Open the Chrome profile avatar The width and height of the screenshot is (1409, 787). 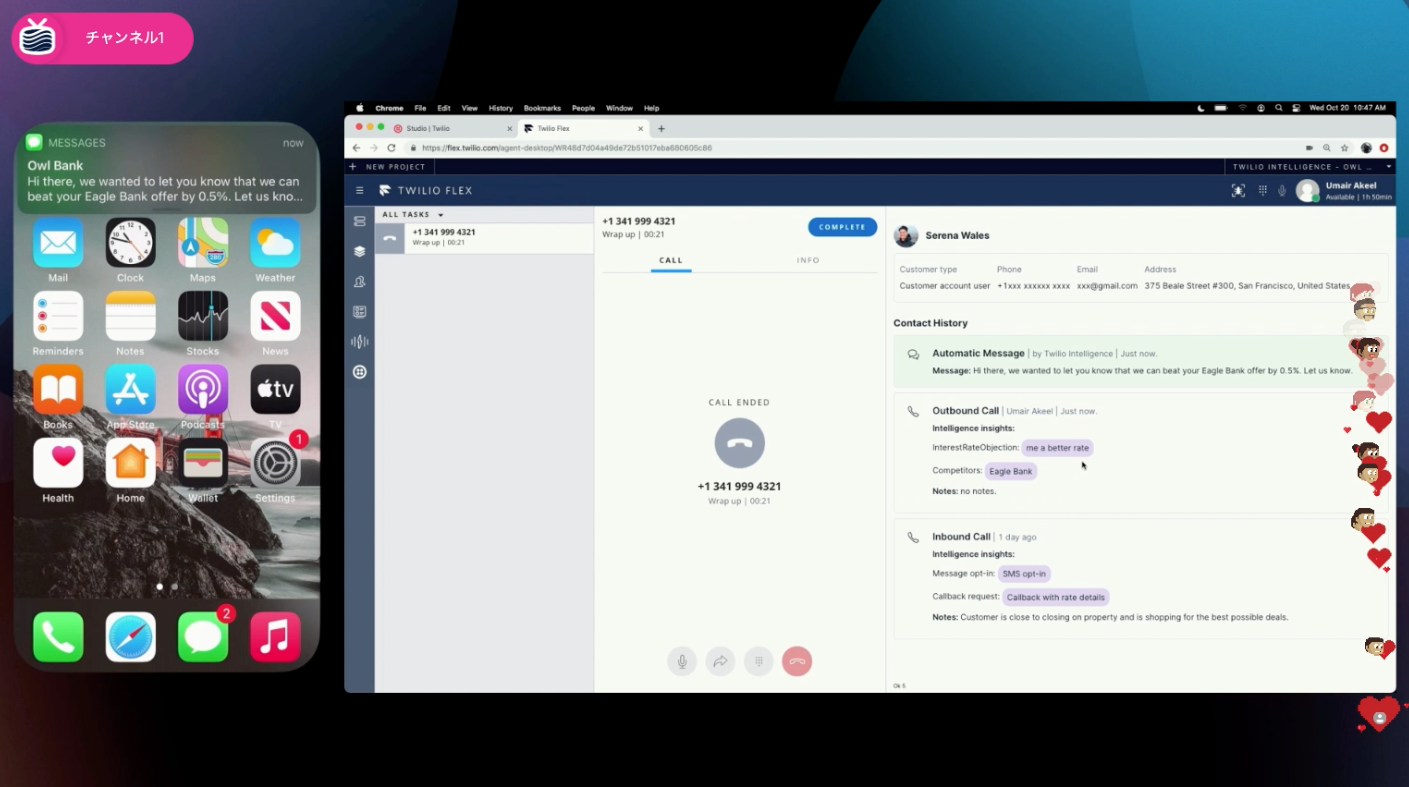tap(1366, 147)
